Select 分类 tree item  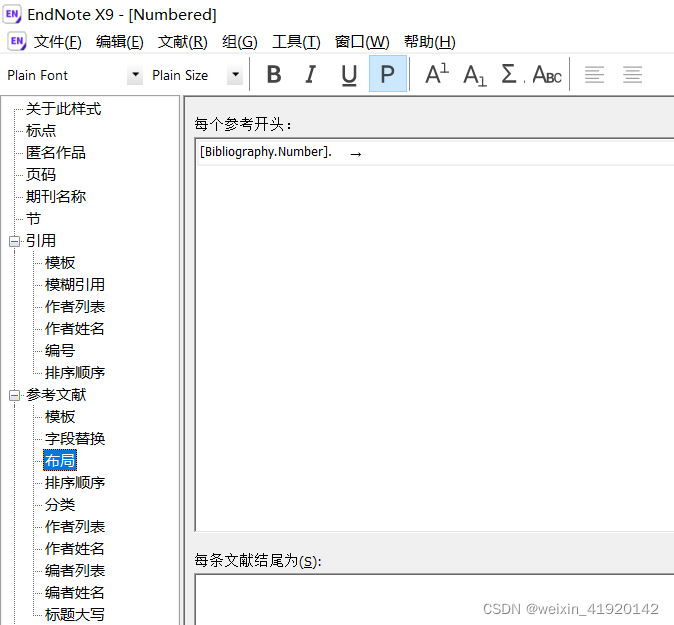[60, 505]
